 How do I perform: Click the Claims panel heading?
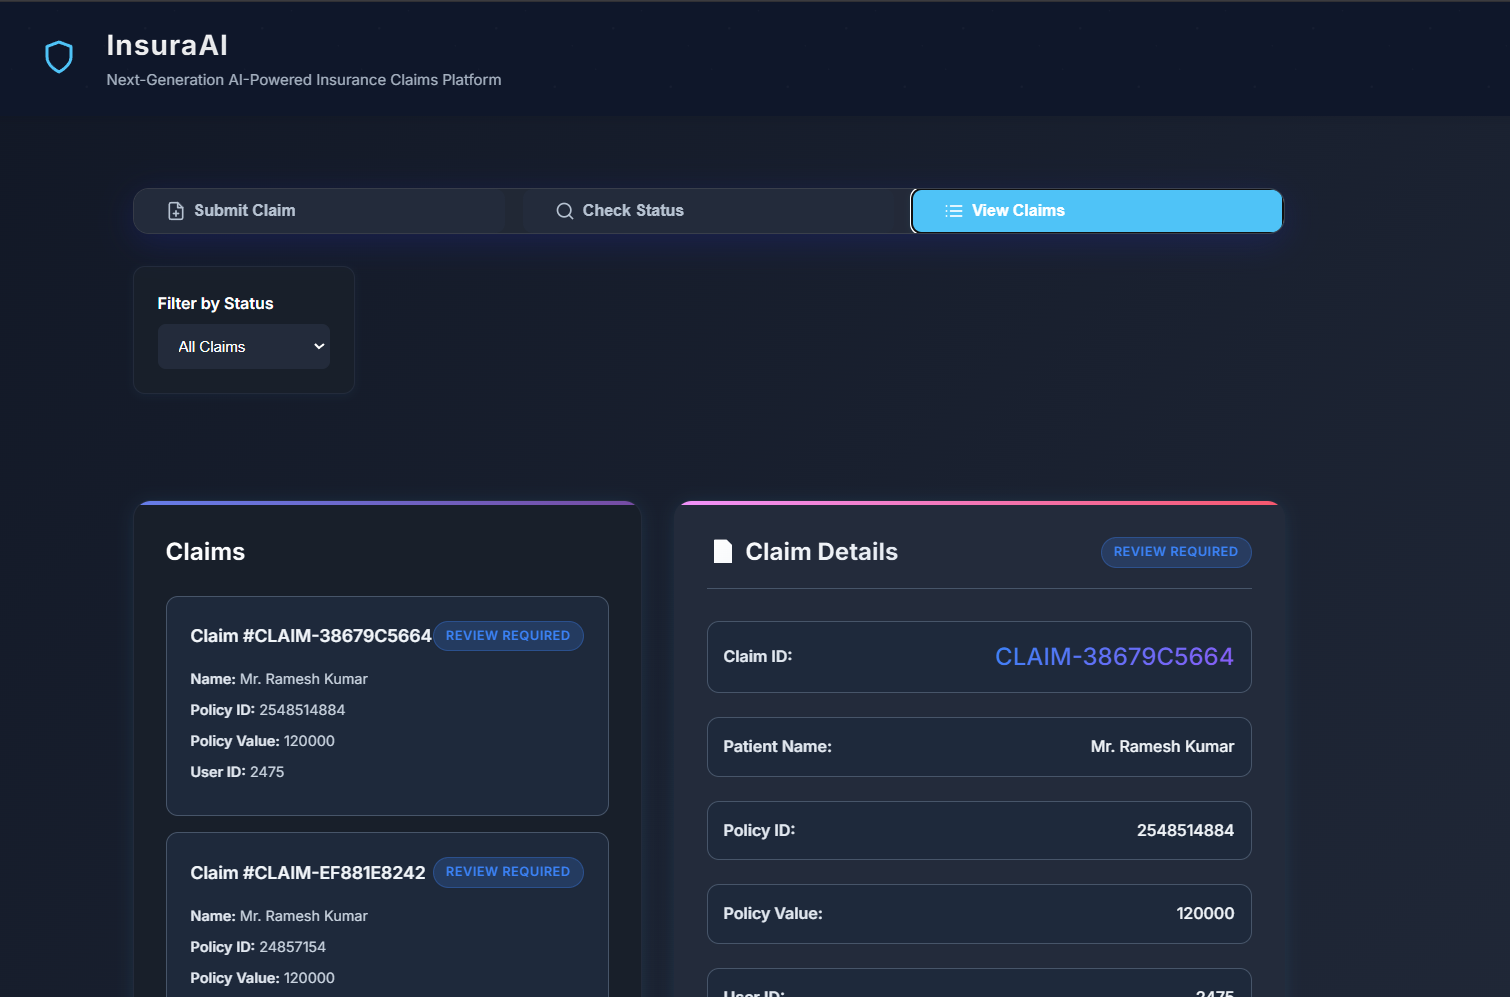205,552
